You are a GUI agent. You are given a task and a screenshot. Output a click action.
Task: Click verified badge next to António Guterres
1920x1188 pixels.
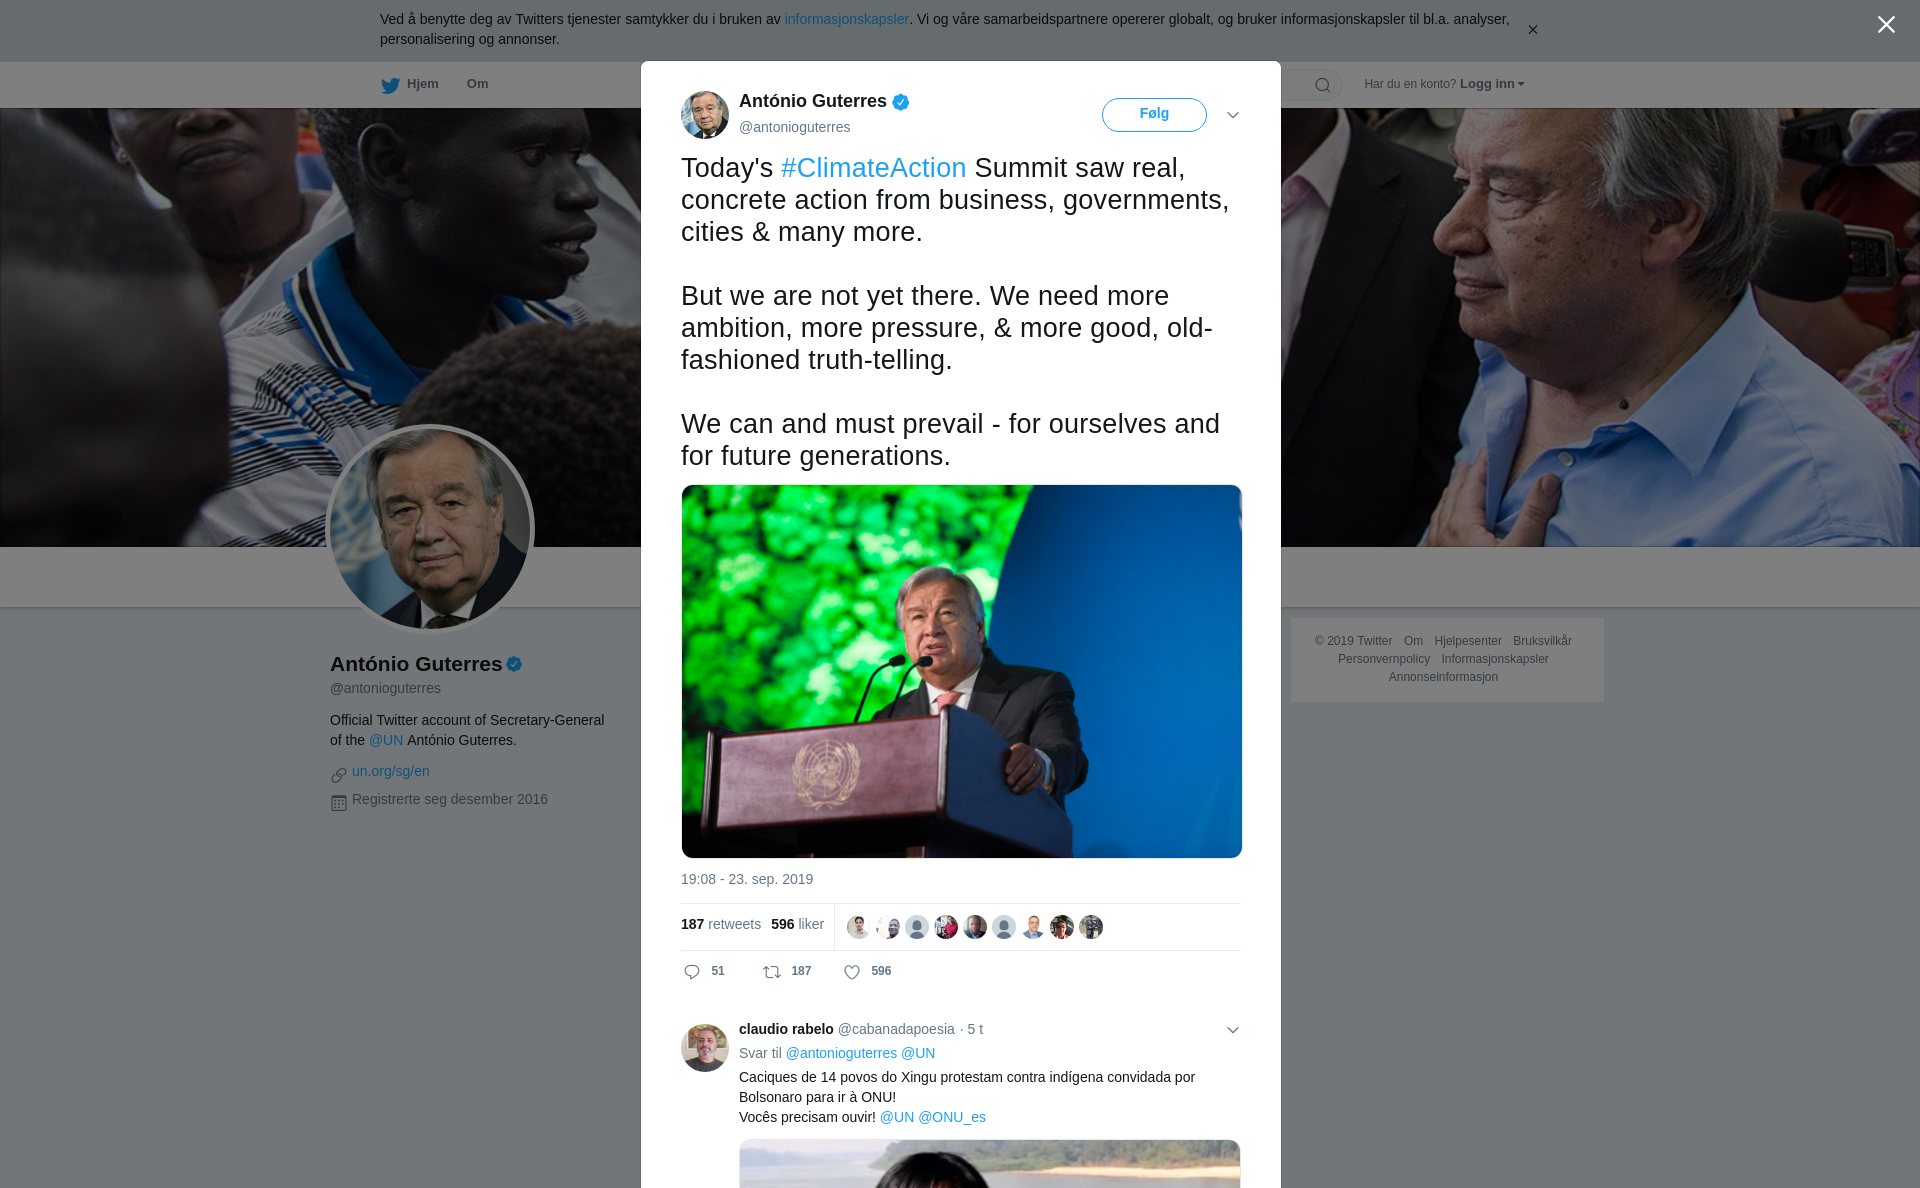click(901, 102)
